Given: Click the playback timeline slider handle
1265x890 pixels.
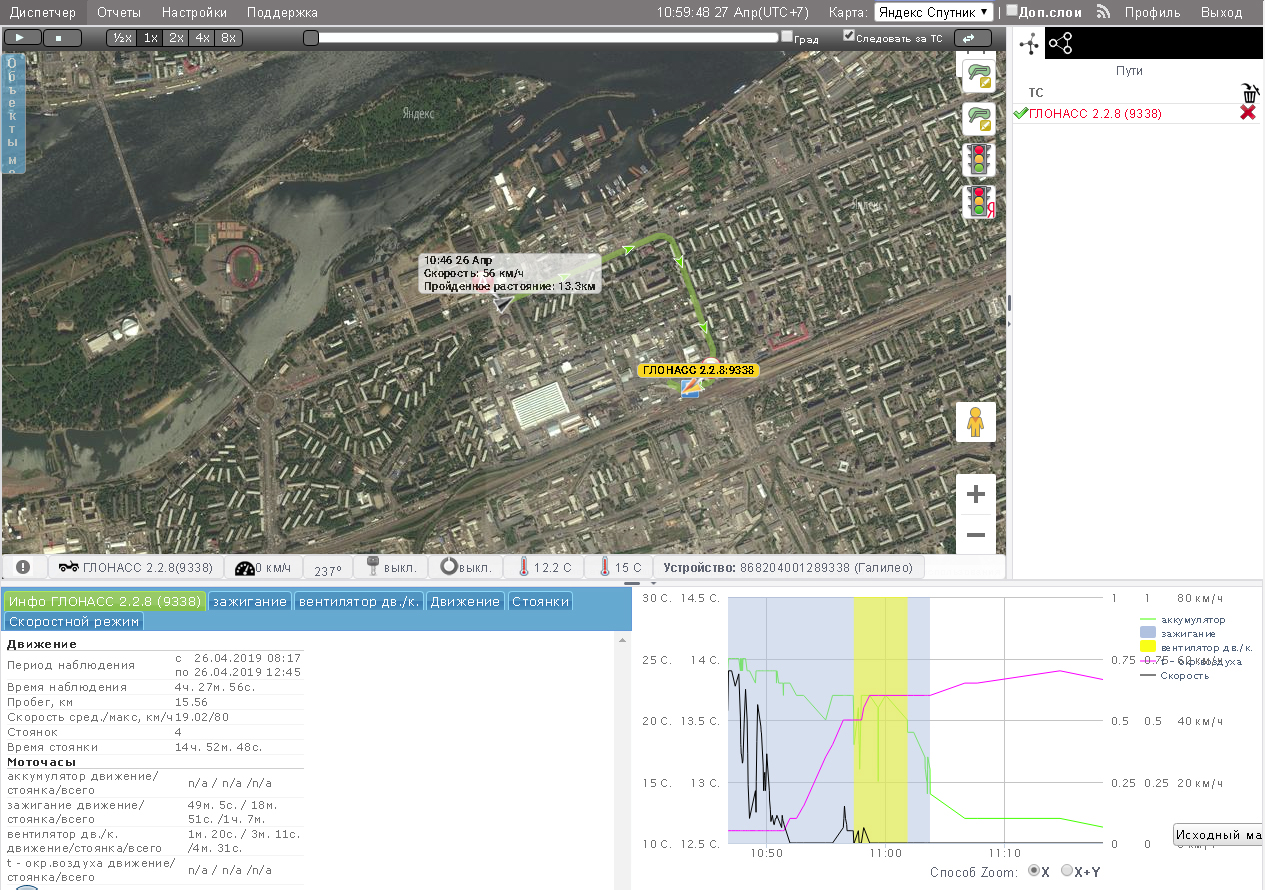Looking at the screenshot, I should [311, 37].
